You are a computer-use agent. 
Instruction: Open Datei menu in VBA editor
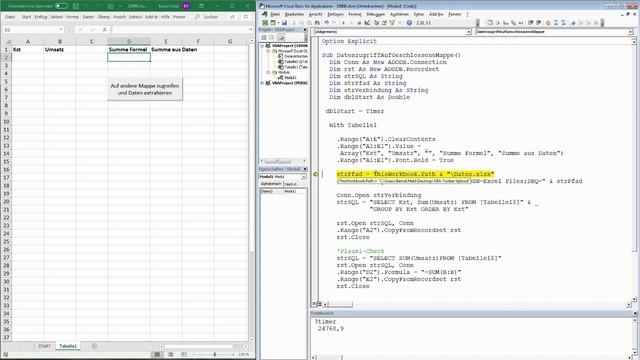(275, 14)
